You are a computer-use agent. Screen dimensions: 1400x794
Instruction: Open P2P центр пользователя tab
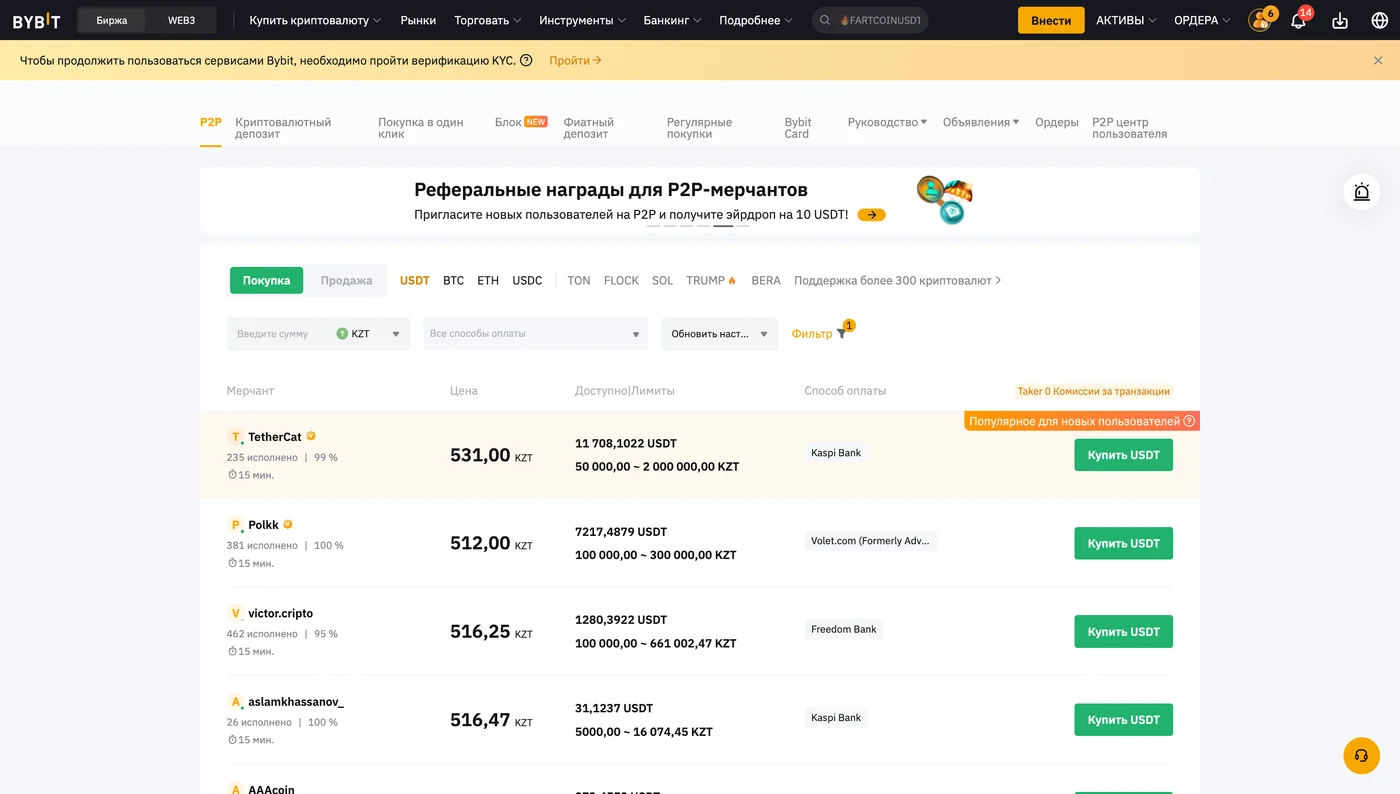pos(1130,128)
